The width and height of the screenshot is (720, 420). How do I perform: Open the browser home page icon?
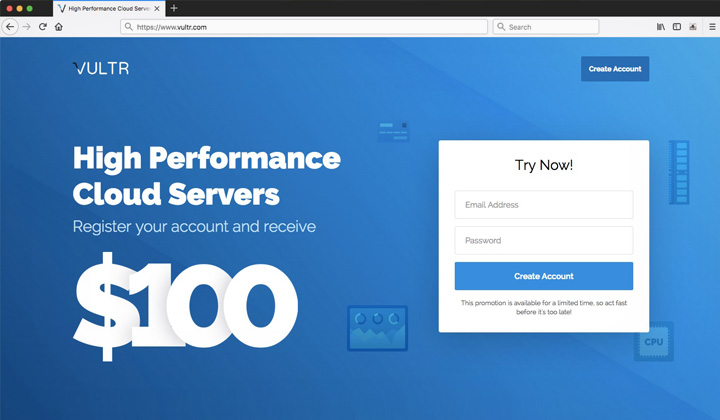tap(59, 27)
